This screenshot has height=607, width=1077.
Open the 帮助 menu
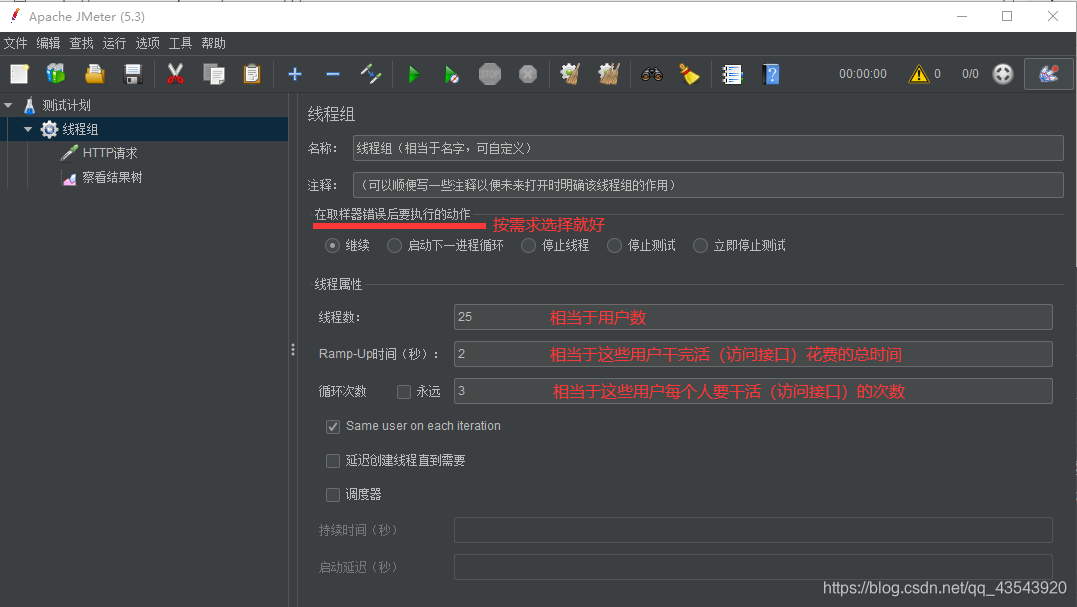[x=213, y=43]
